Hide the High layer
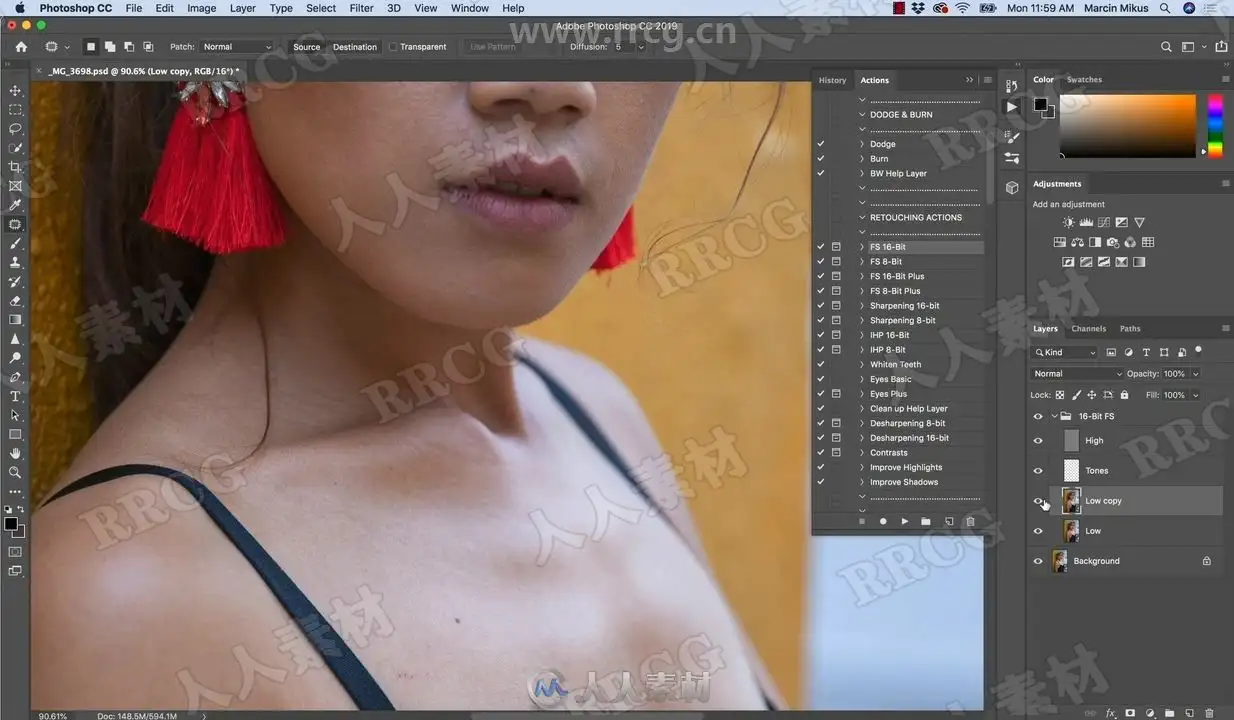 (x=1038, y=441)
